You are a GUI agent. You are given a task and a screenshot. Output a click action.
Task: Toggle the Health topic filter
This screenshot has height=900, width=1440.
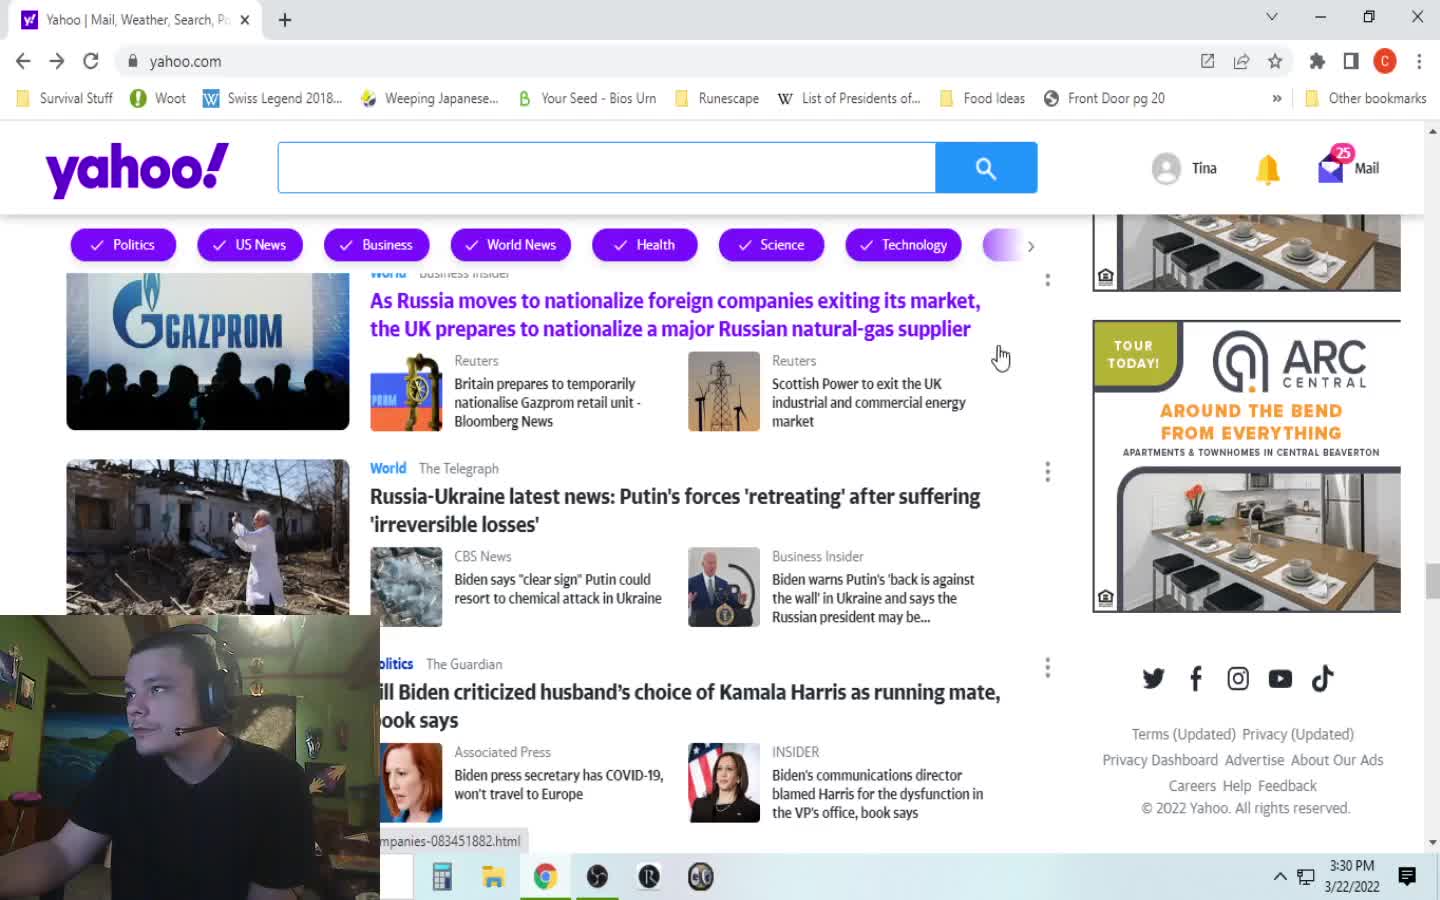[x=645, y=245]
